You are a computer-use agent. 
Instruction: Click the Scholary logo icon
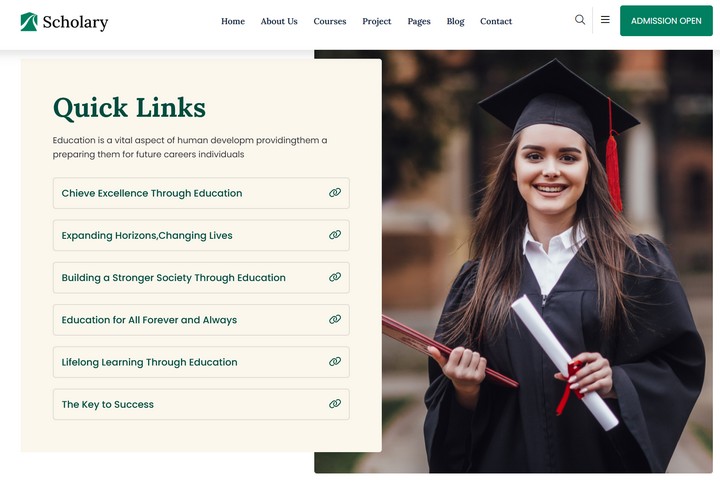29,22
